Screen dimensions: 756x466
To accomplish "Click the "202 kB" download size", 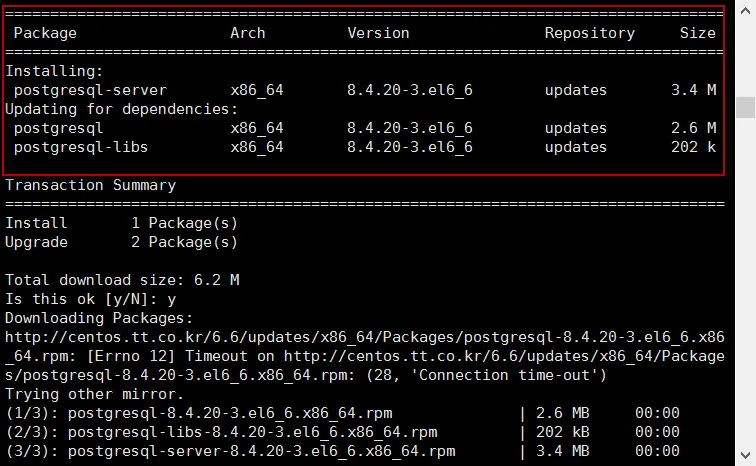I will [563, 432].
